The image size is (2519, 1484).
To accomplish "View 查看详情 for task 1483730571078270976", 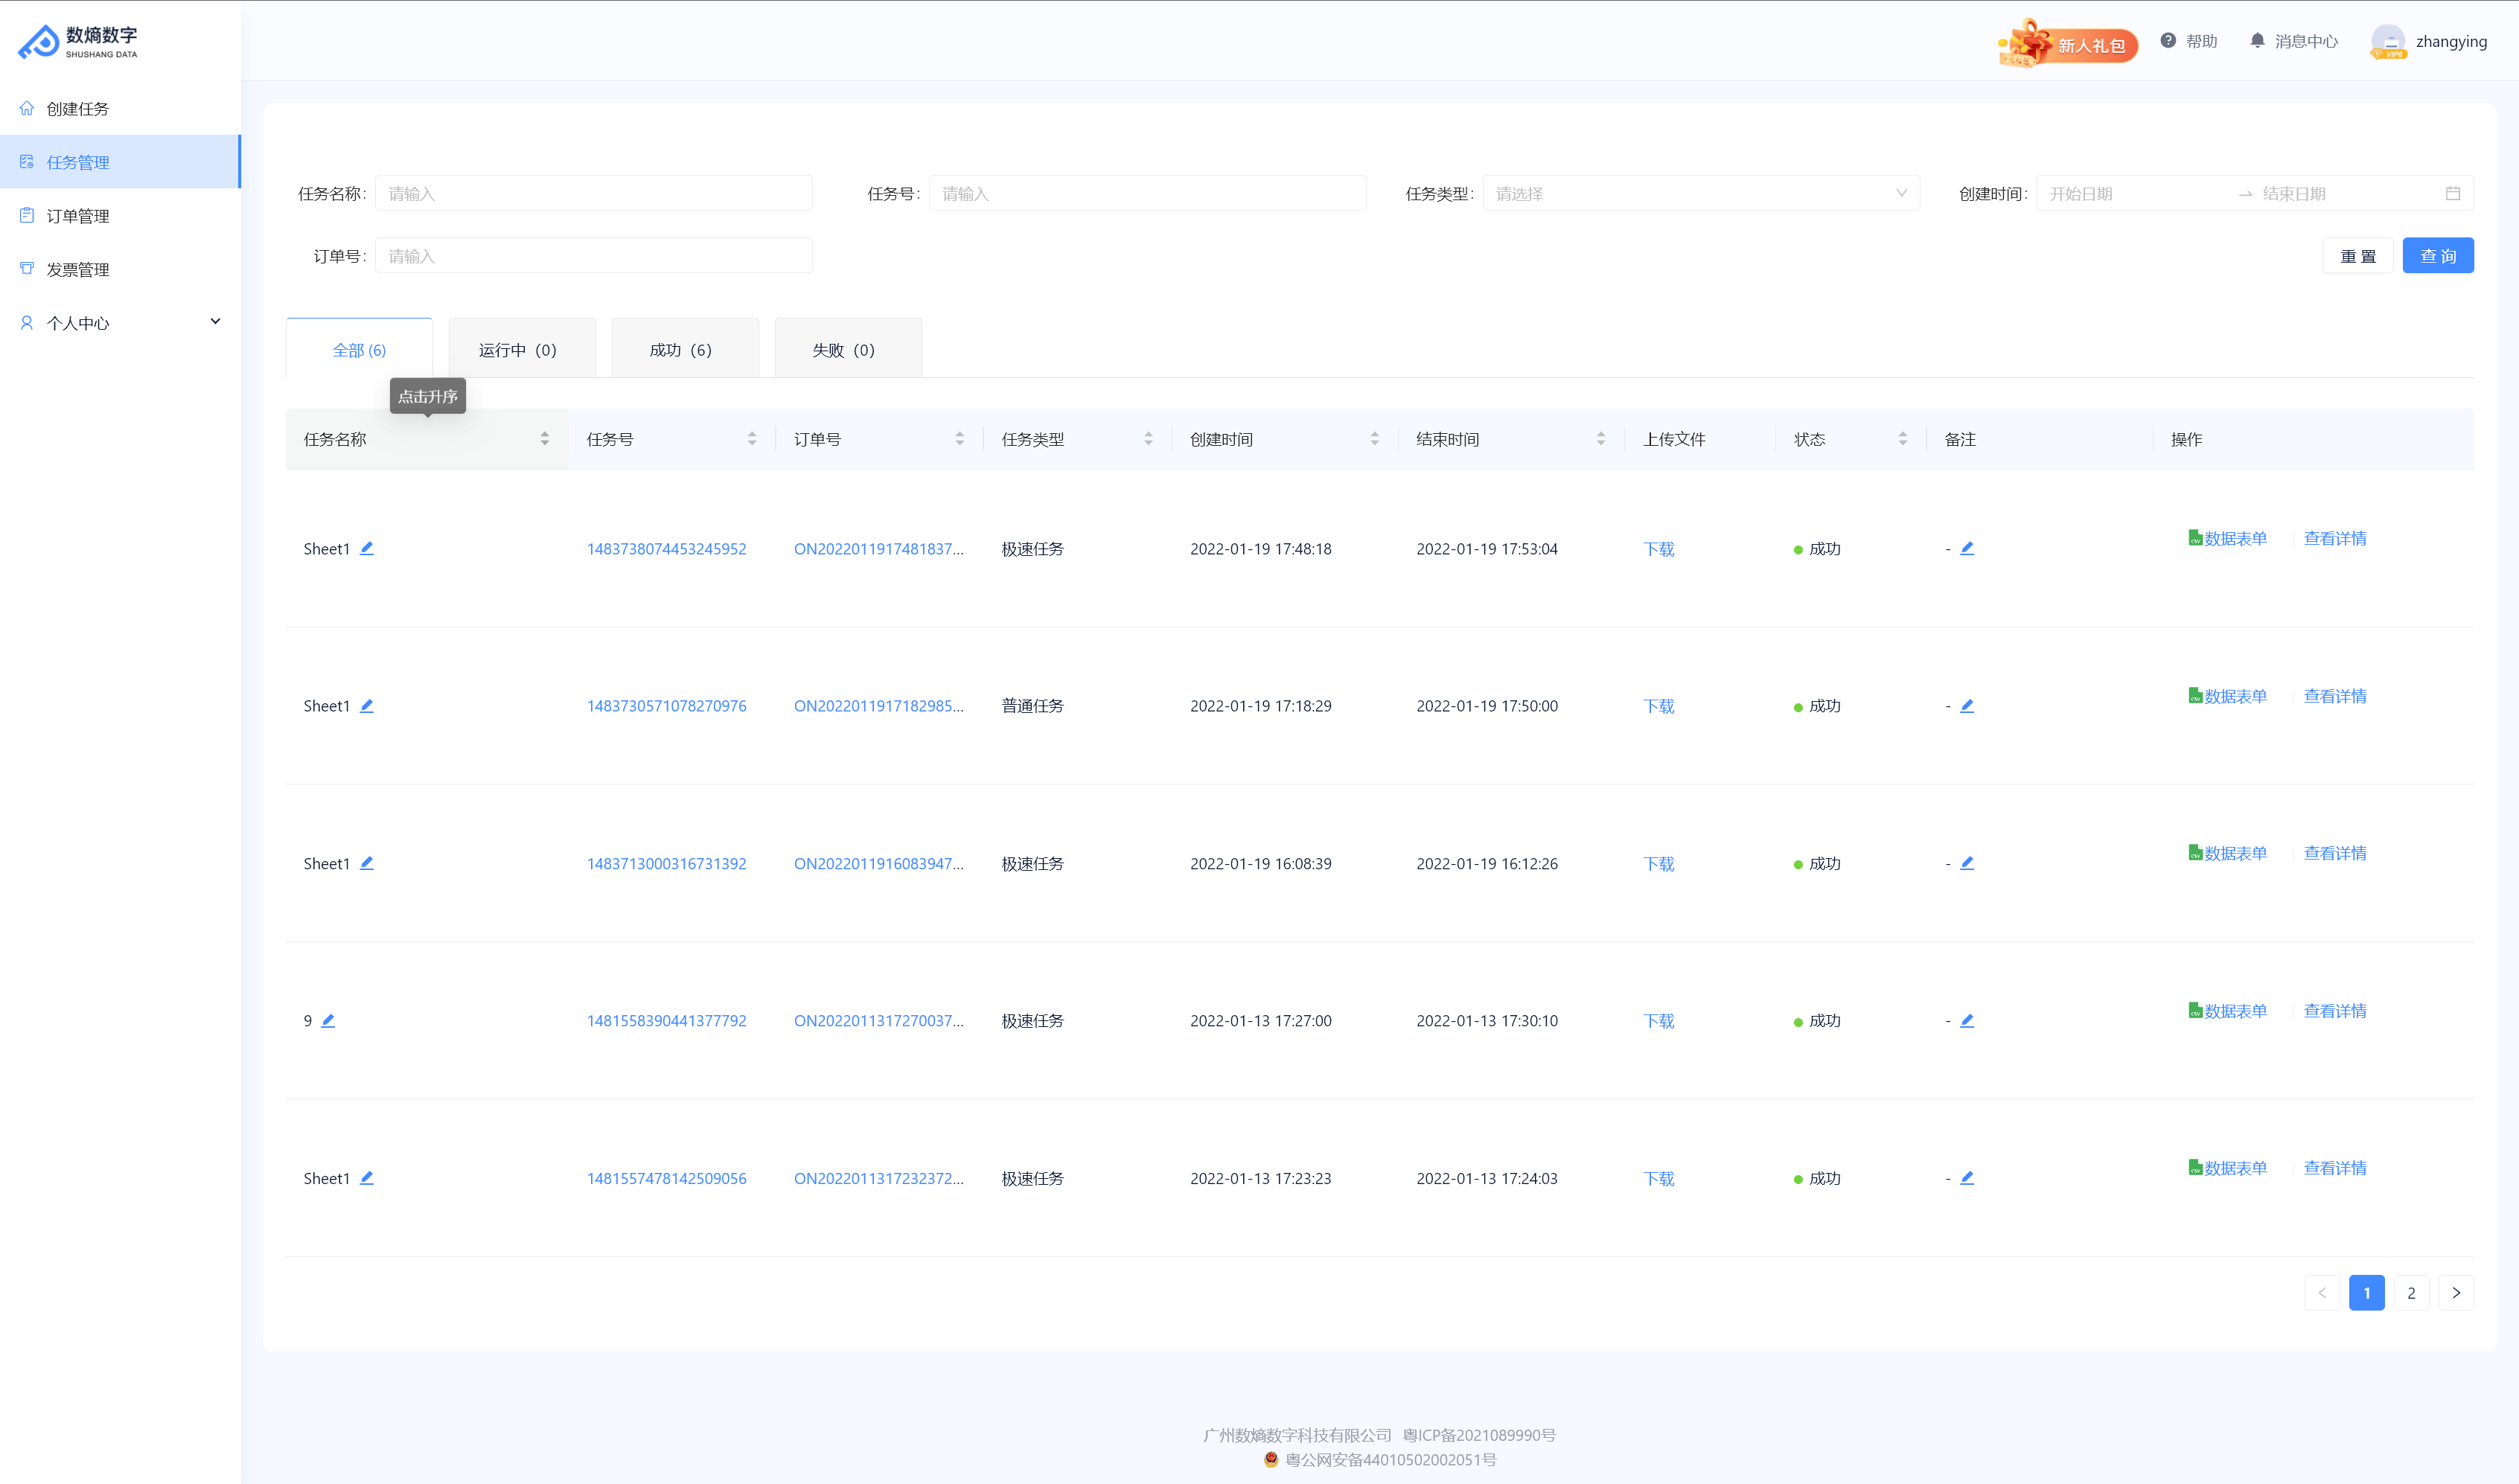I will pos(2335,696).
